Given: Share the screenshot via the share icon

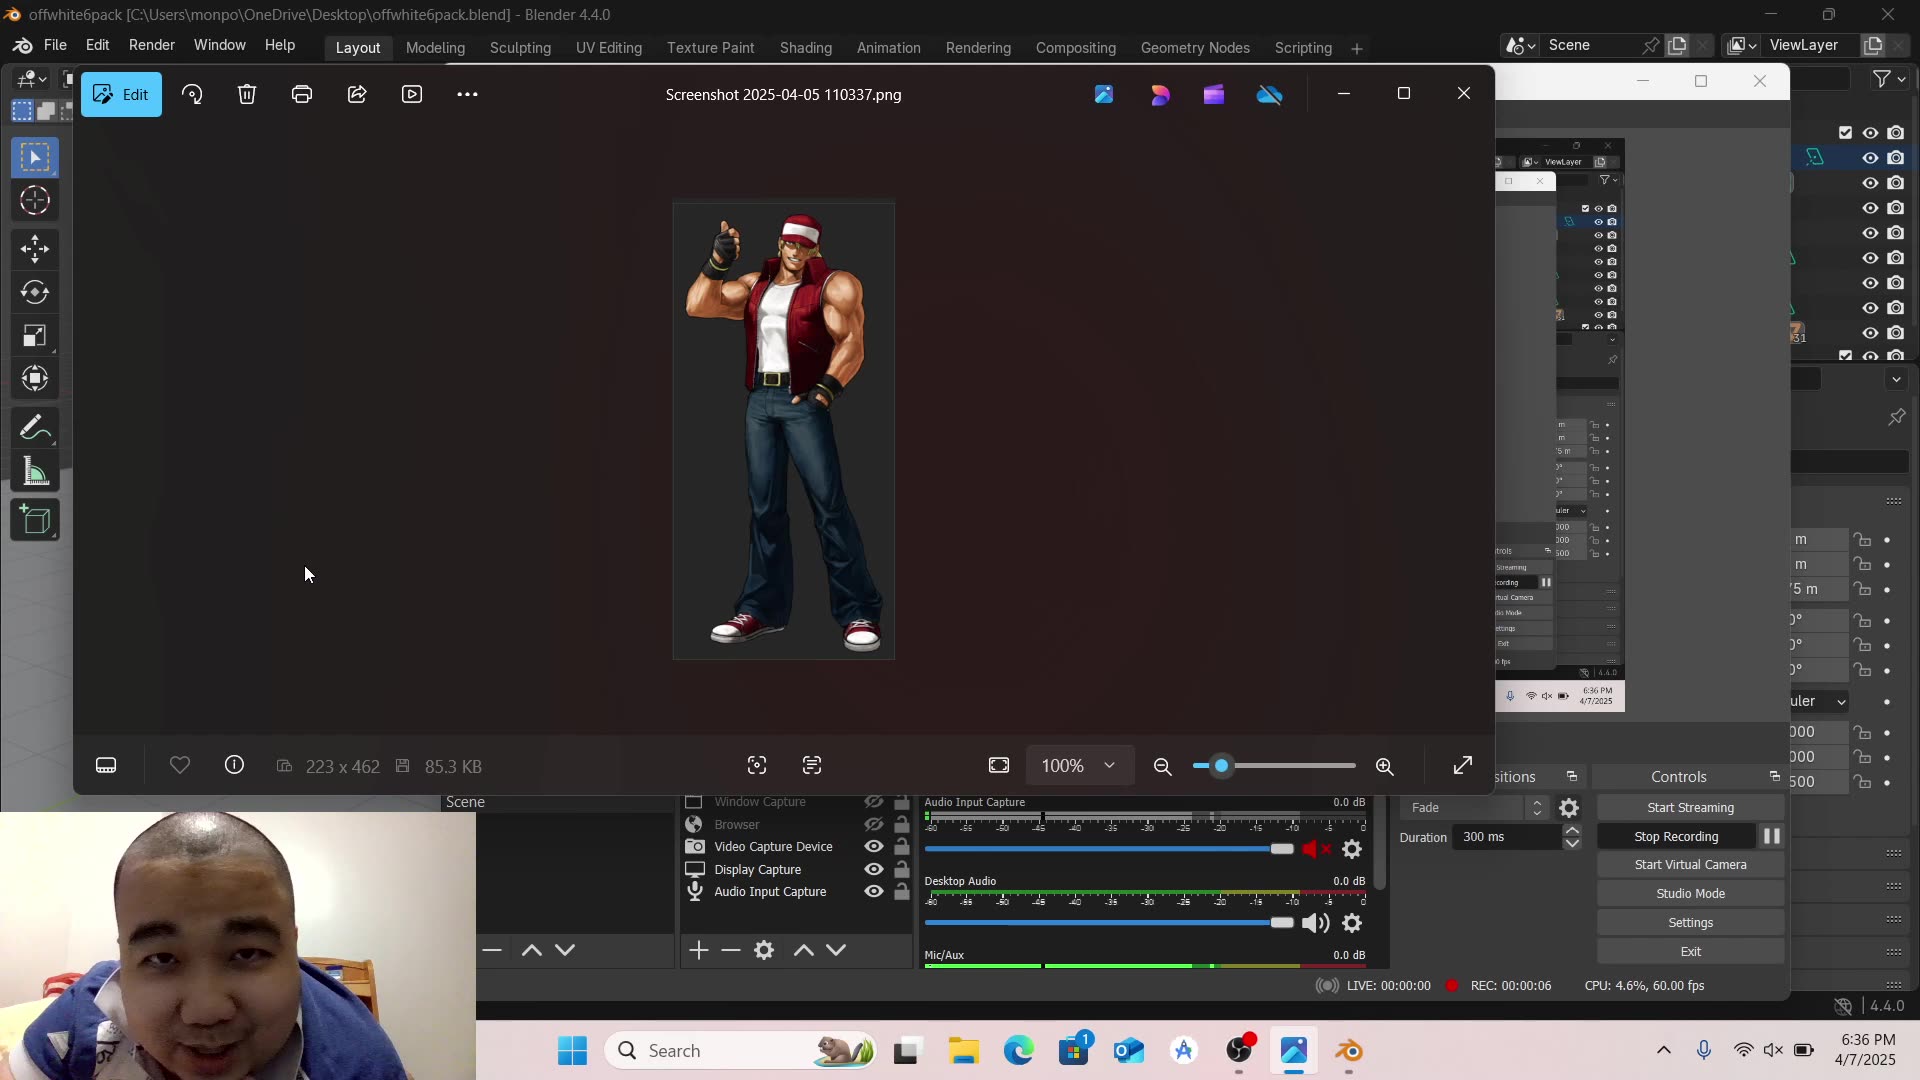Looking at the screenshot, I should coord(357,93).
